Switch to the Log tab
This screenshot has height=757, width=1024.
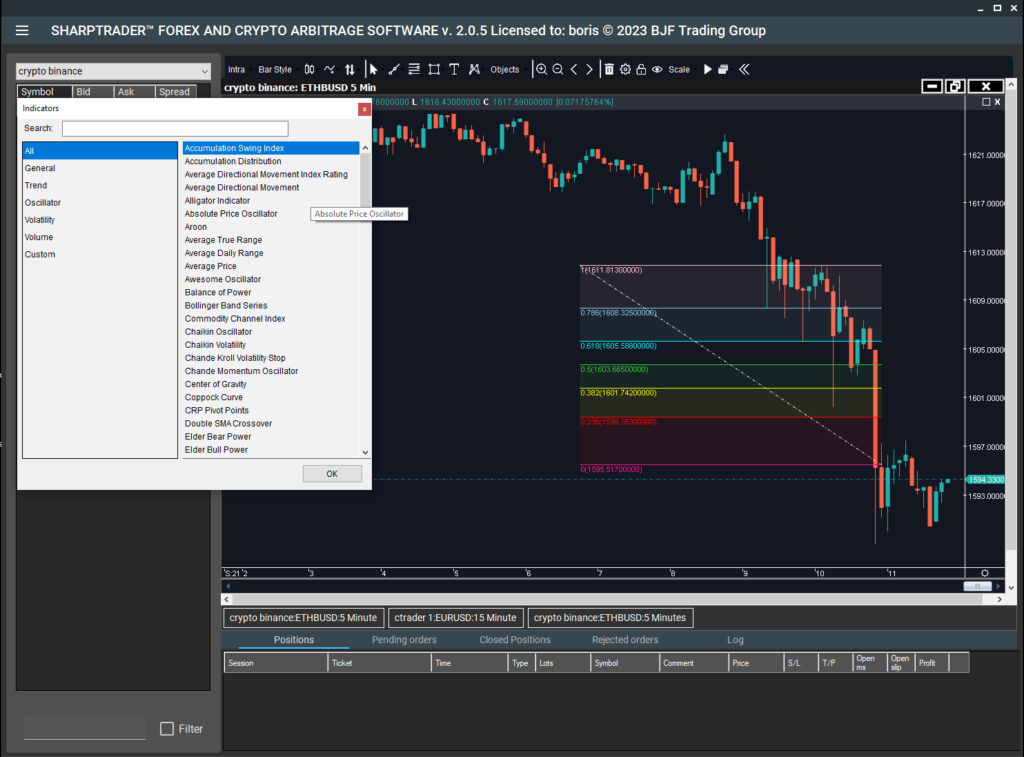pos(735,640)
